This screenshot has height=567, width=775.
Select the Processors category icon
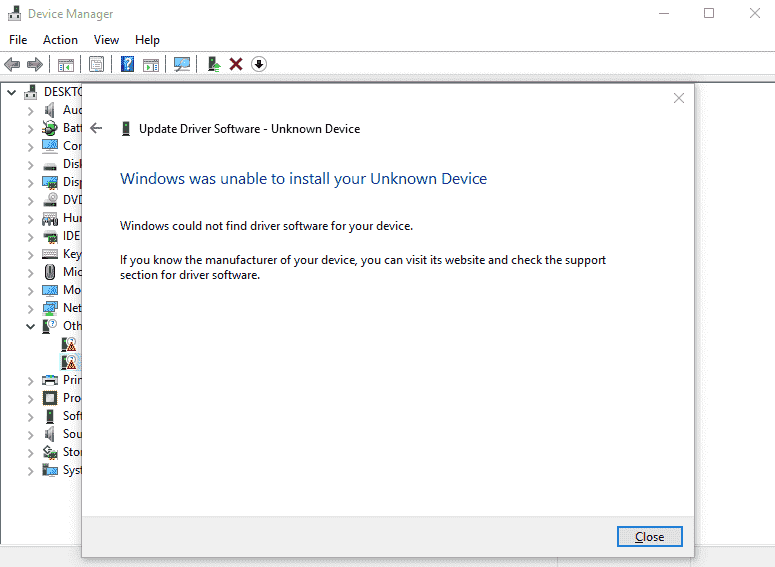point(50,398)
